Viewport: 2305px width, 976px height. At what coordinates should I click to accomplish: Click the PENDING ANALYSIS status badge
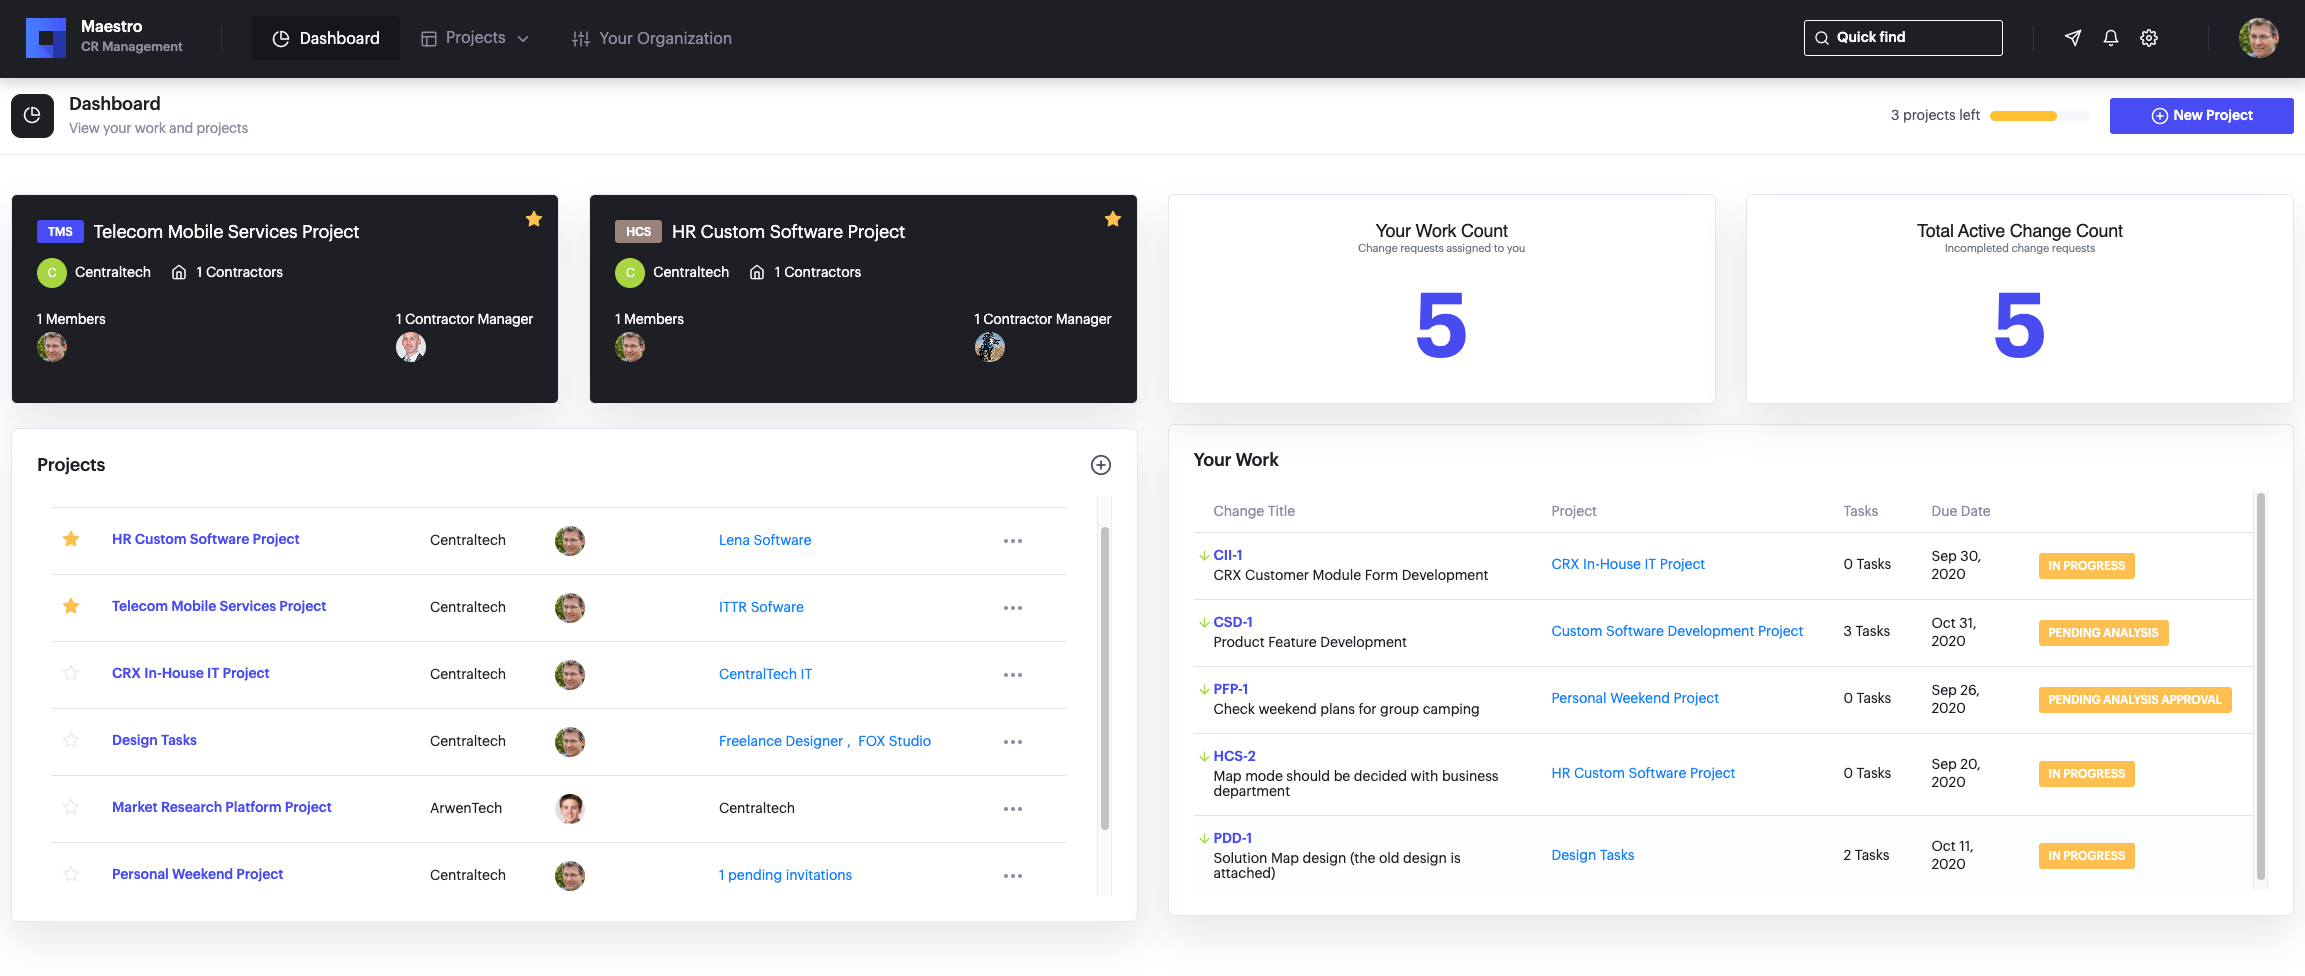2103,633
